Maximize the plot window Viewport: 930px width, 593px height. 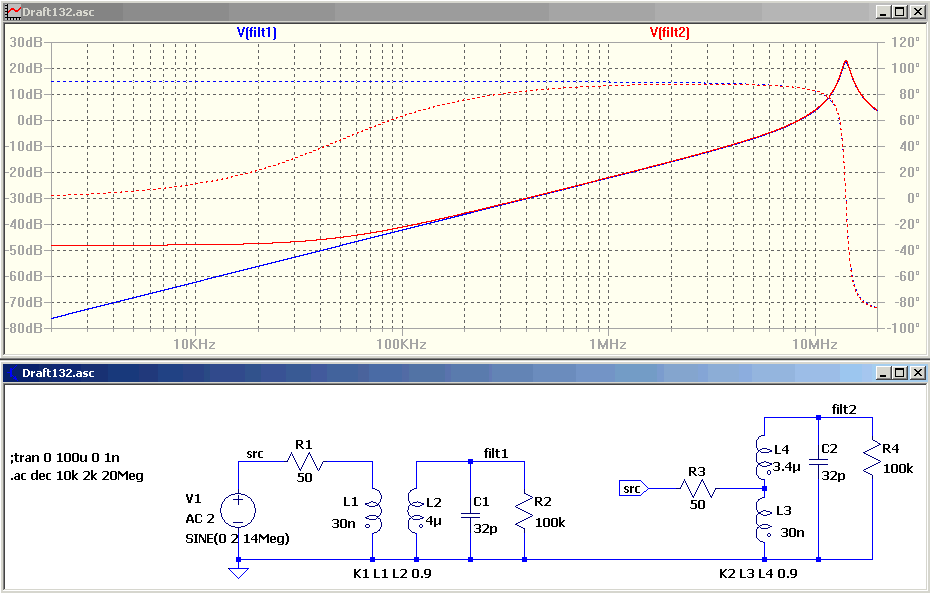point(900,11)
